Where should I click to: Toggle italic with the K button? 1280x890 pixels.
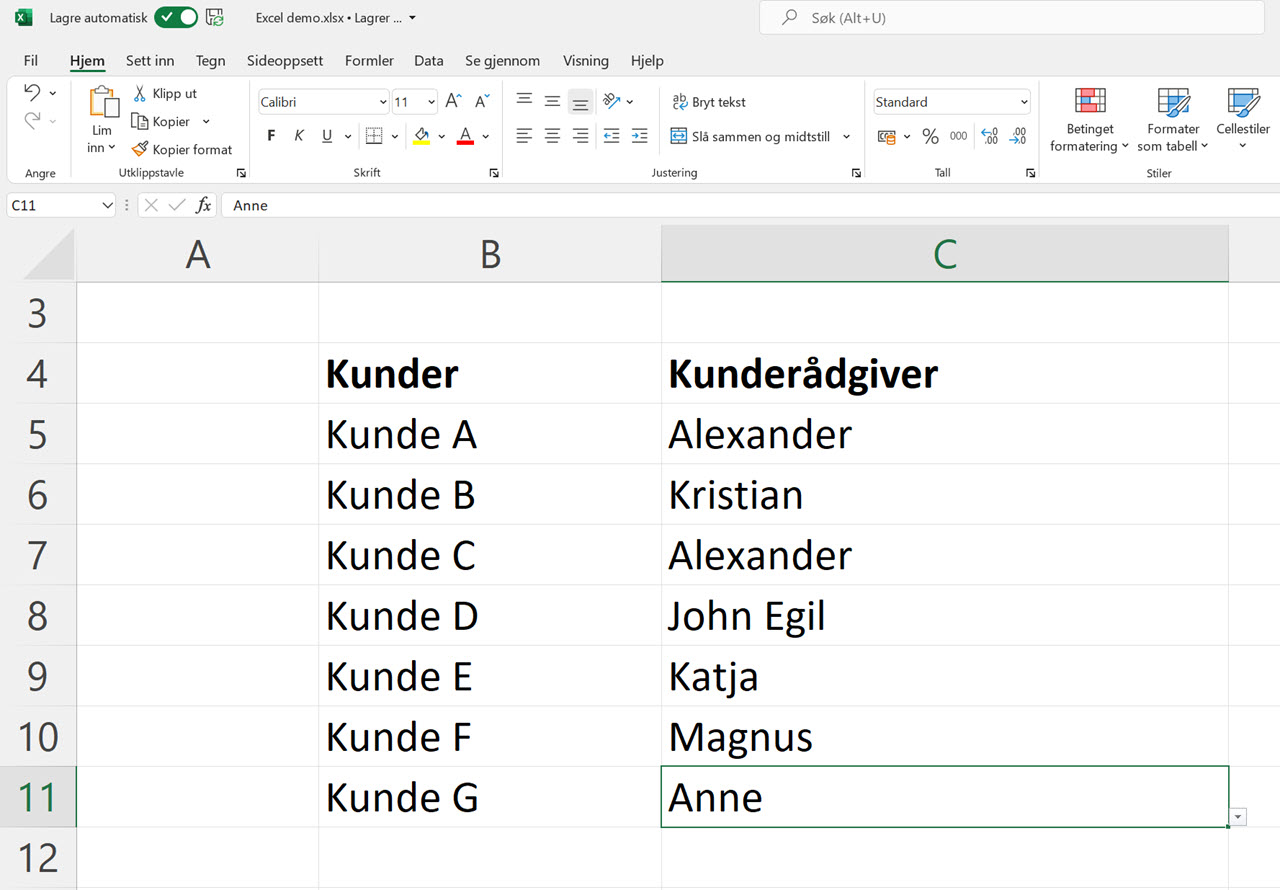tap(299, 136)
